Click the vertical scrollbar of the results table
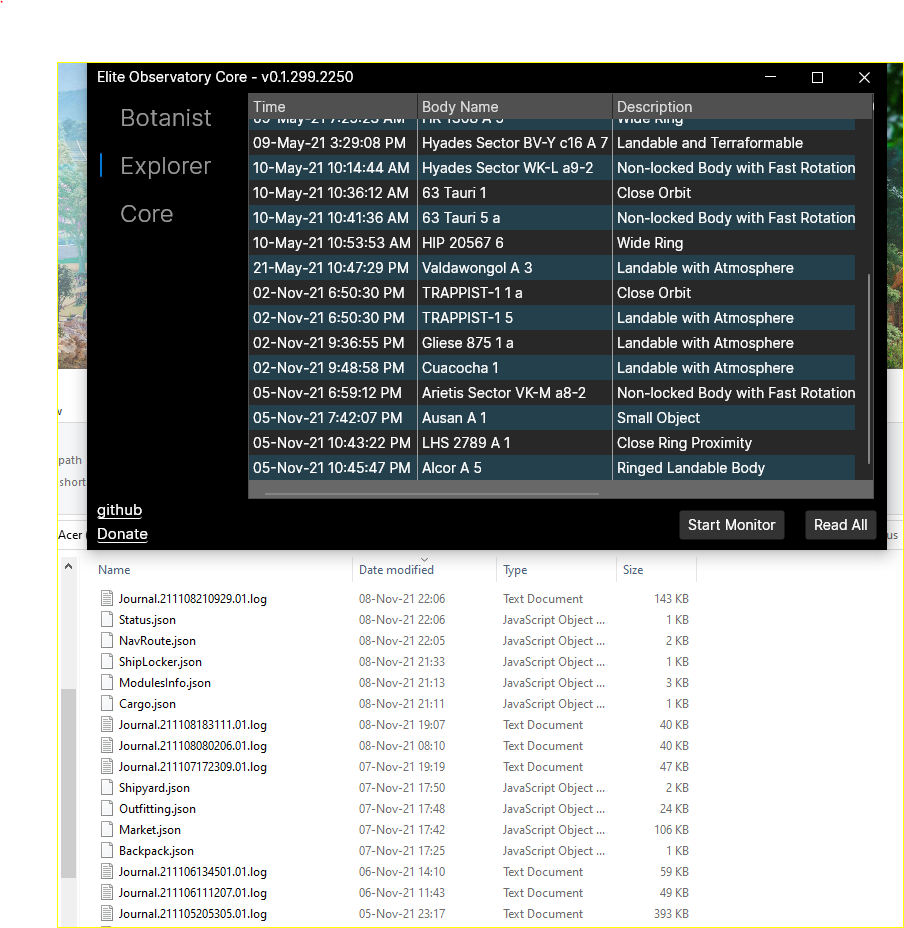Image resolution: width=904 pixels, height=928 pixels. (x=868, y=368)
